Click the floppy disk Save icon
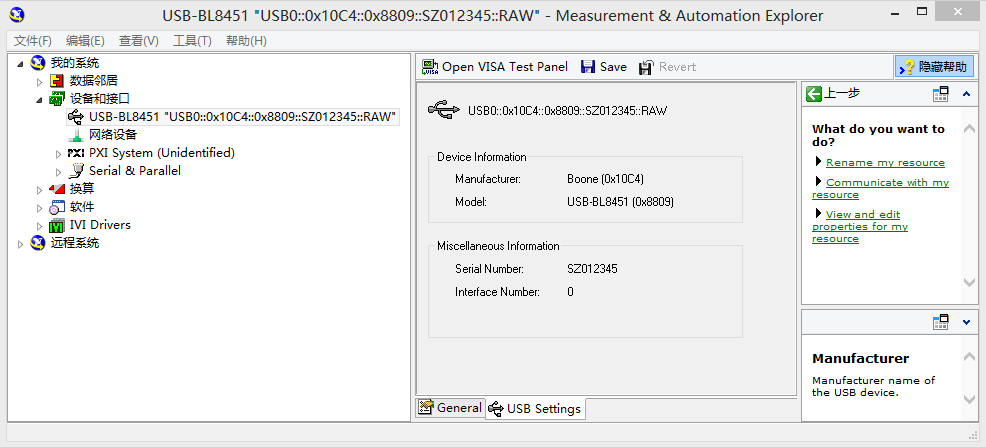 click(x=588, y=67)
